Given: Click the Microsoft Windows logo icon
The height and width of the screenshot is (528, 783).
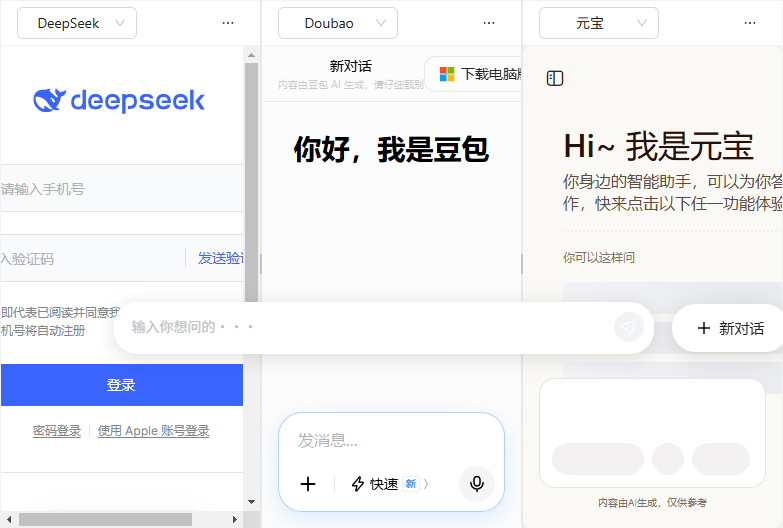Looking at the screenshot, I should 447,74.
